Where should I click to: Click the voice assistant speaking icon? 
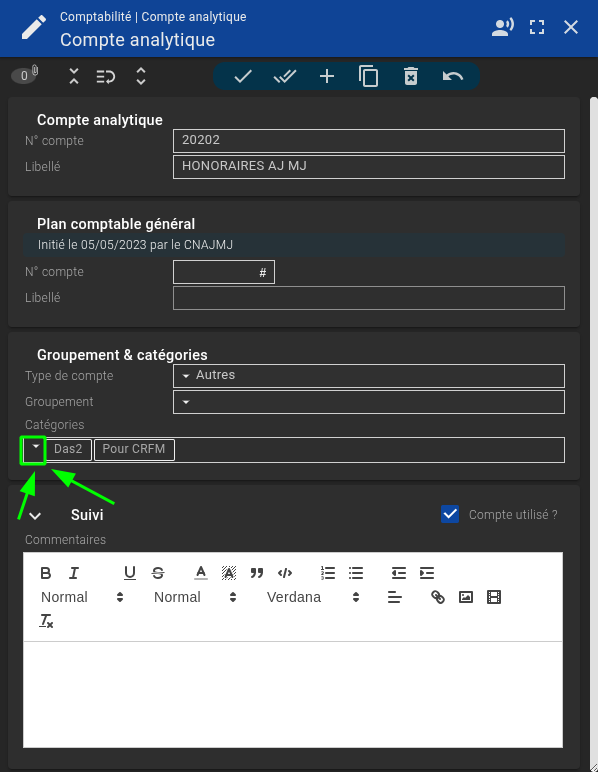(x=503, y=27)
